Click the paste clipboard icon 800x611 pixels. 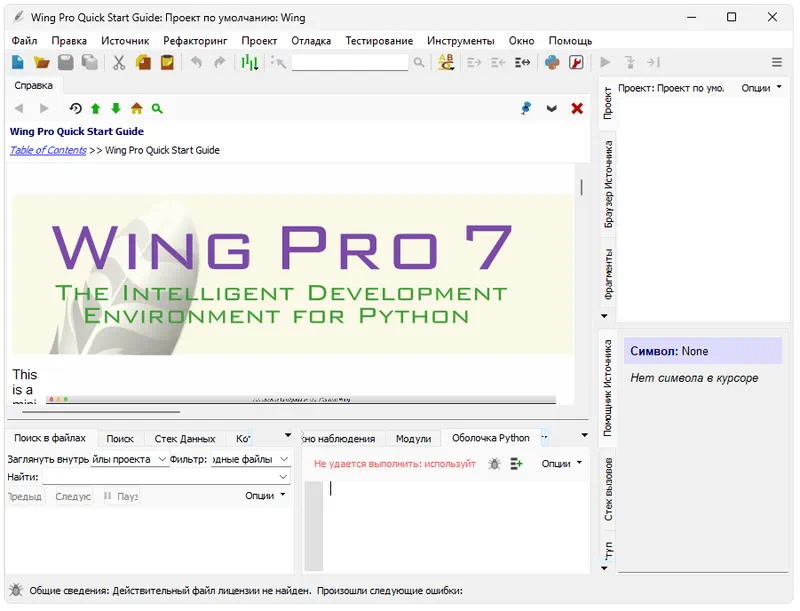[x=167, y=62]
